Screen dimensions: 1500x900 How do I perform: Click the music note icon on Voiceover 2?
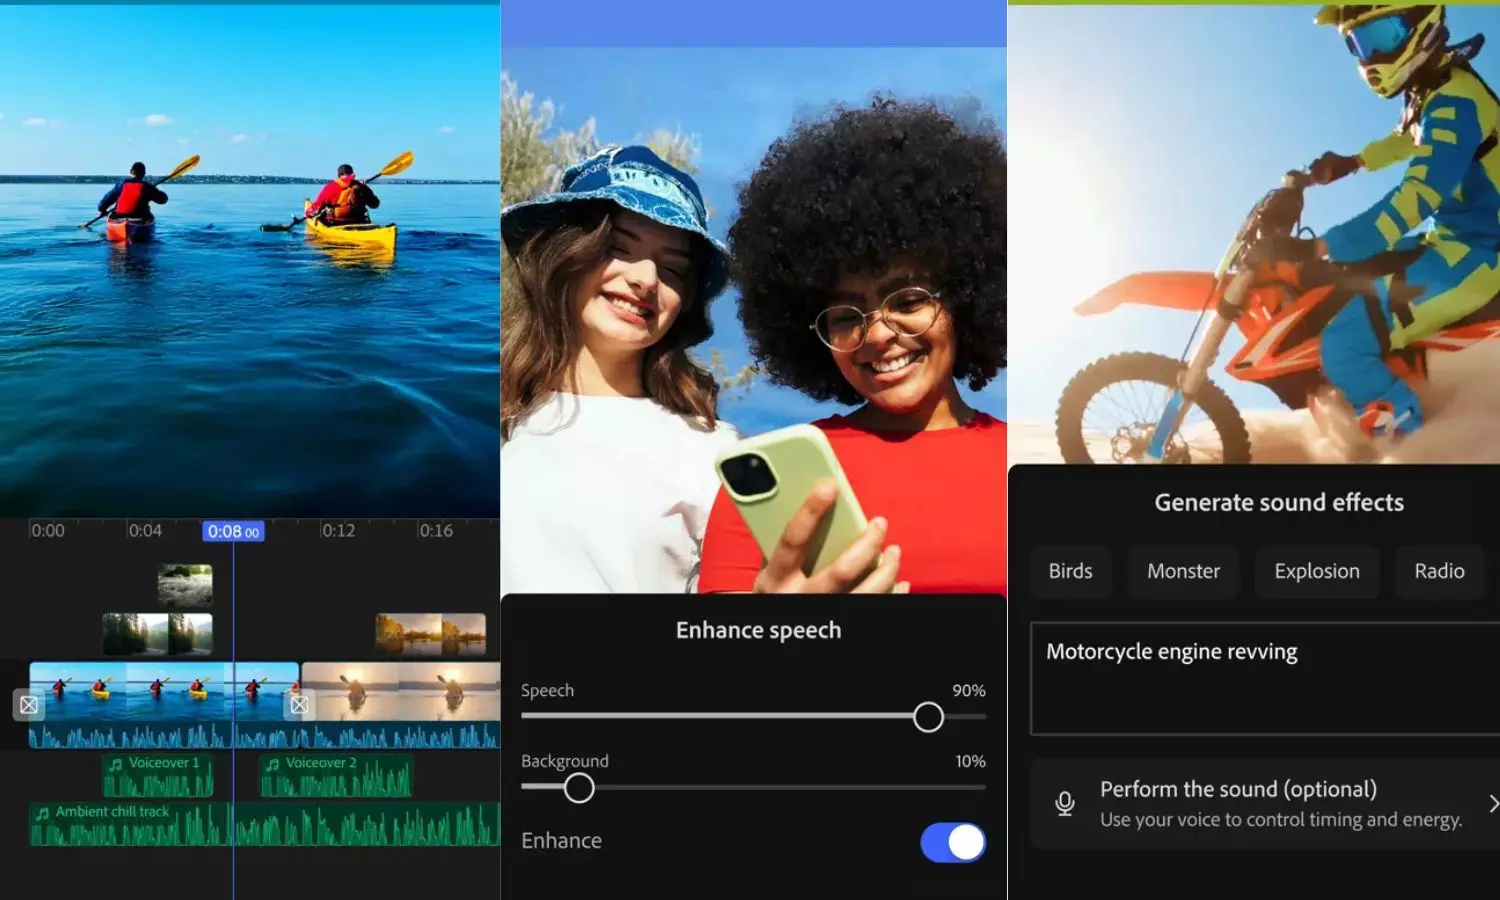(x=273, y=764)
